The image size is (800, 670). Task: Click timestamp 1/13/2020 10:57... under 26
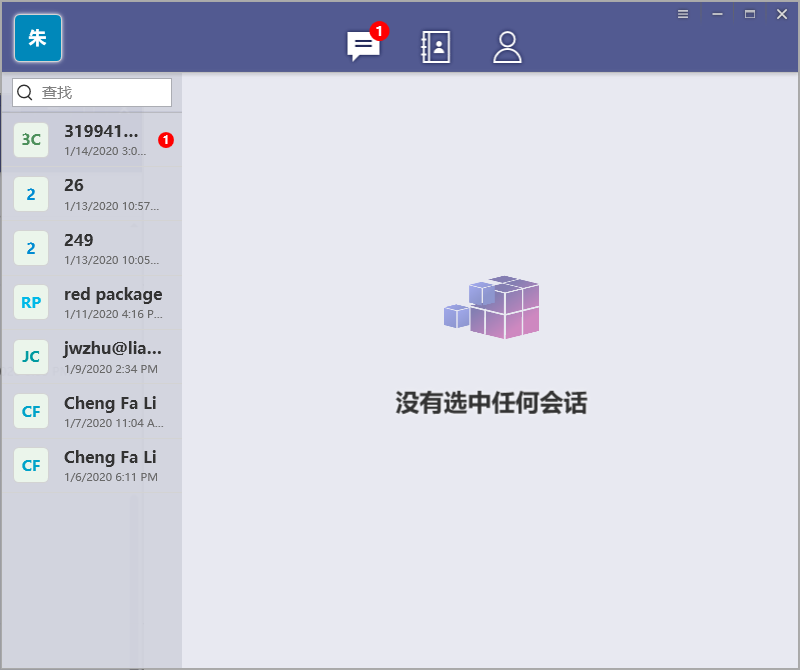tap(112, 206)
